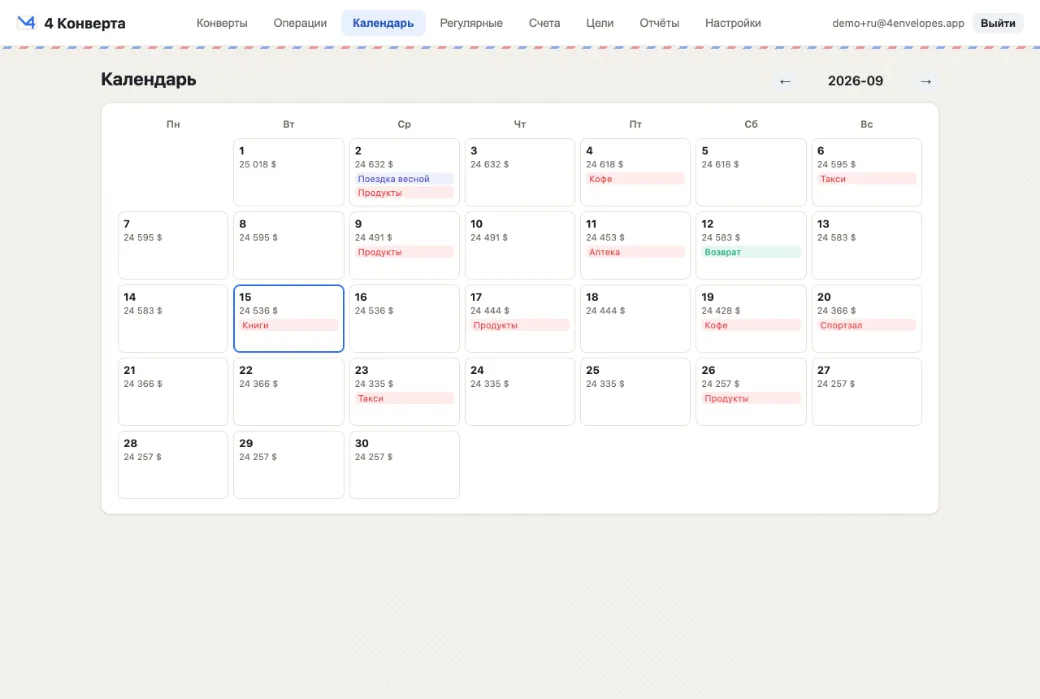Open Продукты entry on day 9
This screenshot has width=1040, height=699.
point(404,252)
